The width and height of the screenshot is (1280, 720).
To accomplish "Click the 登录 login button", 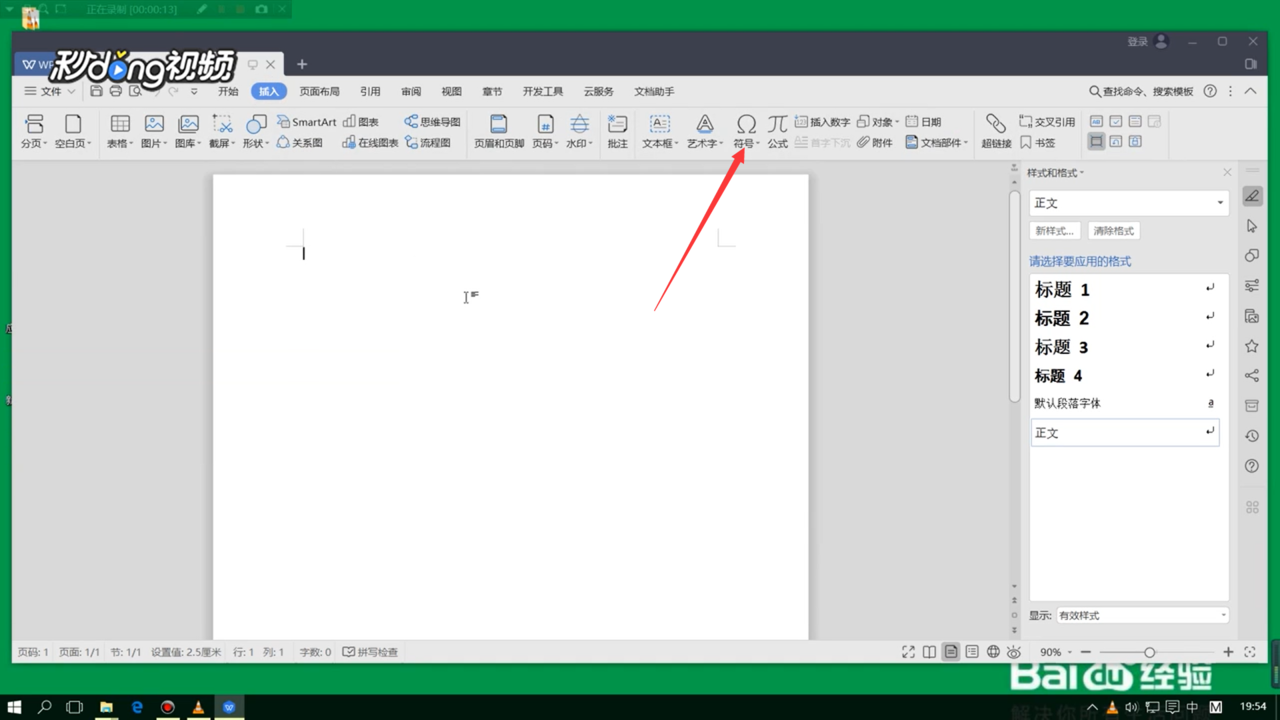I will coord(1147,41).
